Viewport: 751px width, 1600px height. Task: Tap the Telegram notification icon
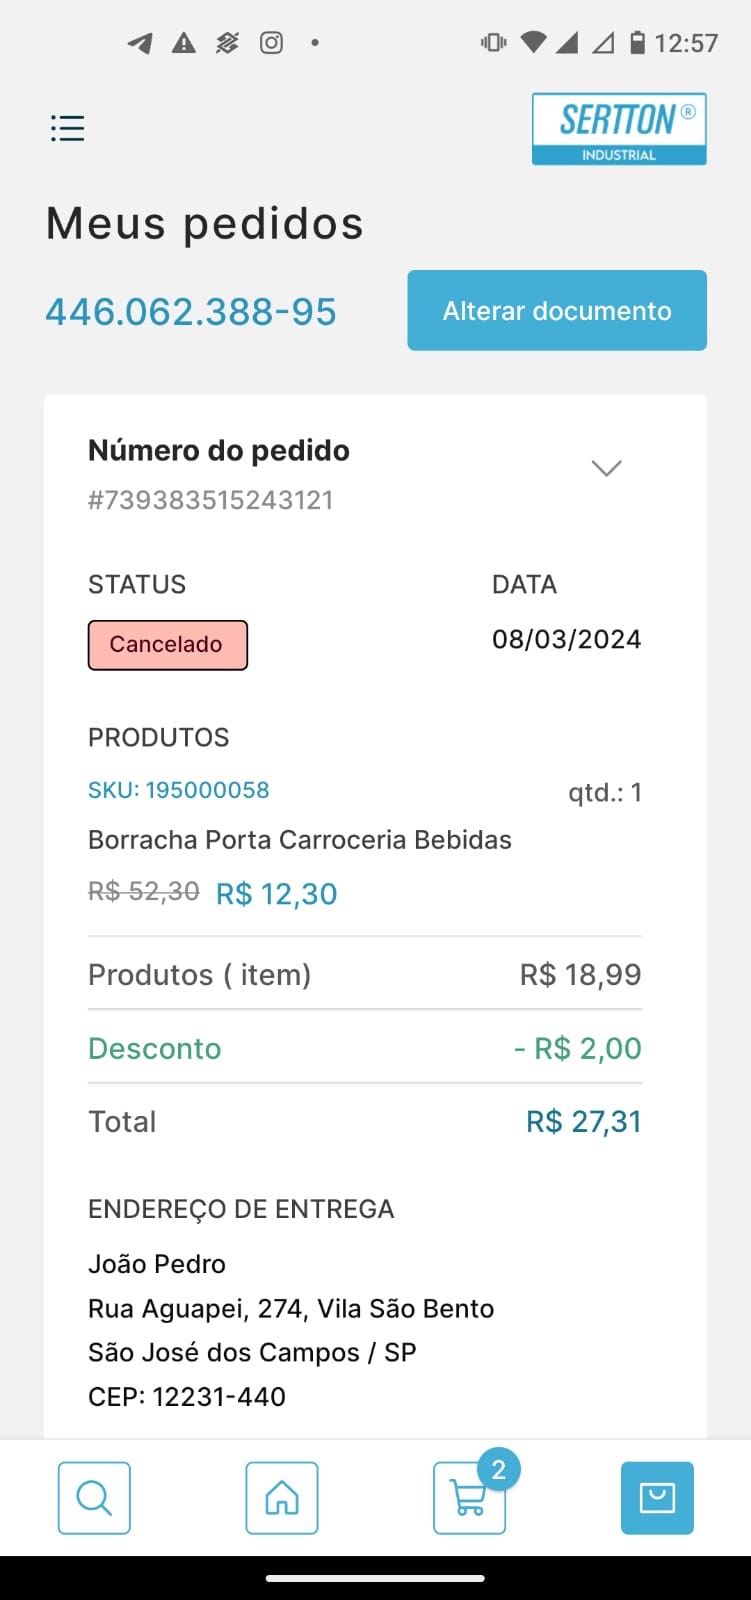(140, 43)
